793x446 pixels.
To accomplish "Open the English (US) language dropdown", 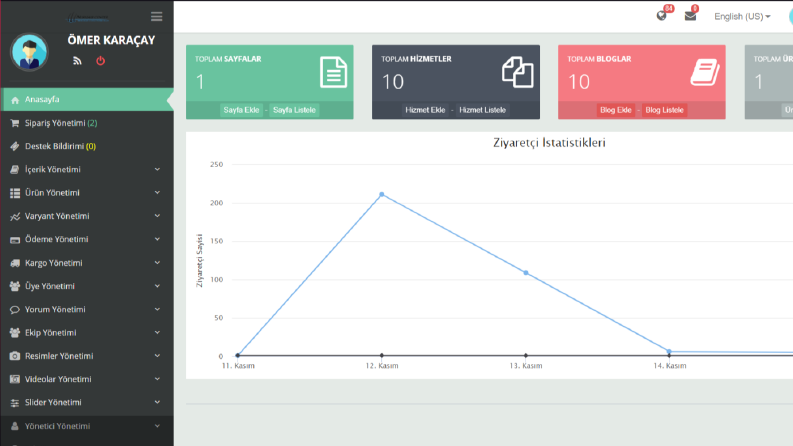I will point(742,17).
